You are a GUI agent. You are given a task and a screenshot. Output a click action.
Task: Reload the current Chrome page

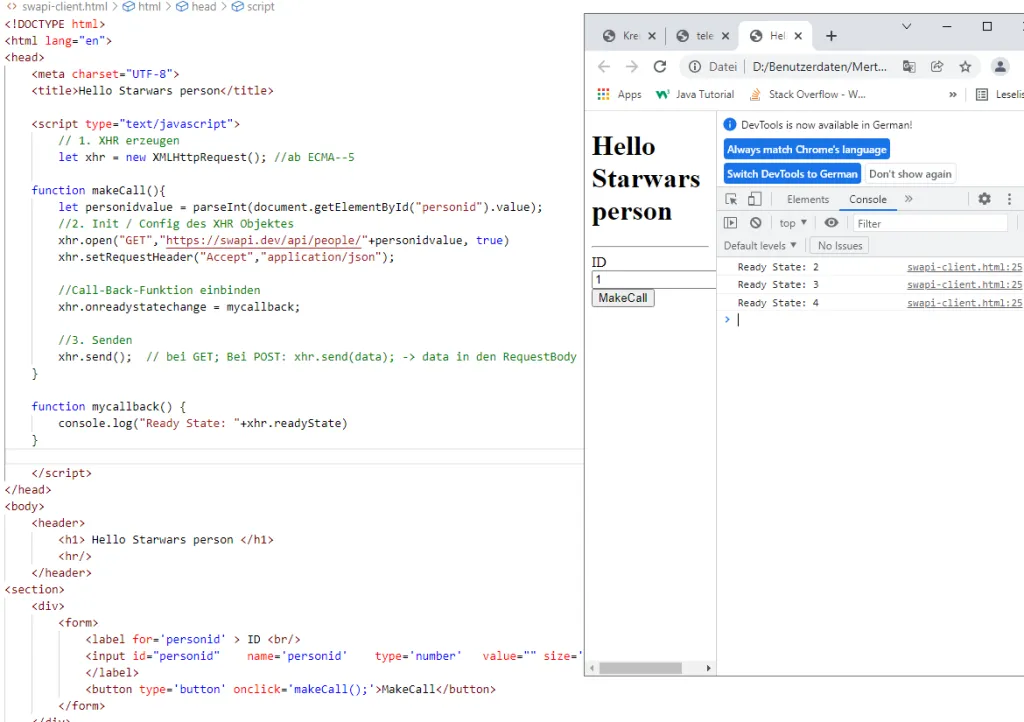[x=660, y=67]
